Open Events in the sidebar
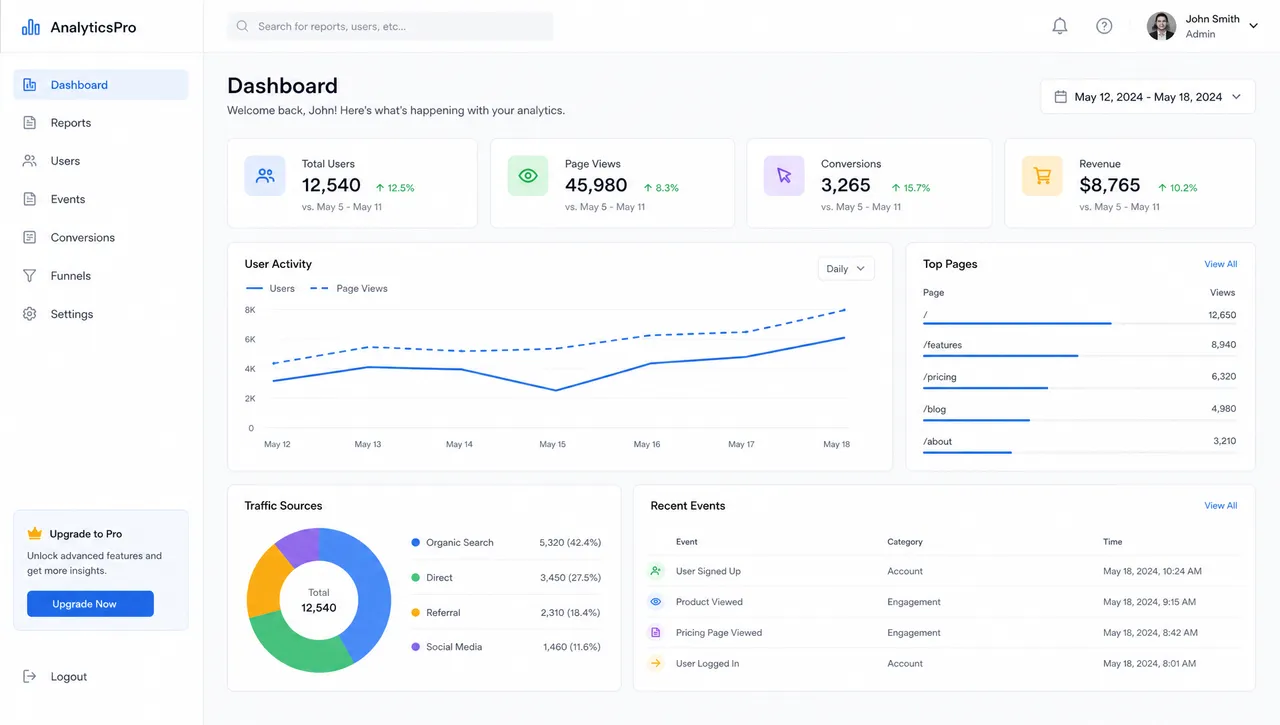This screenshot has height=725, width=1280. (x=100, y=199)
